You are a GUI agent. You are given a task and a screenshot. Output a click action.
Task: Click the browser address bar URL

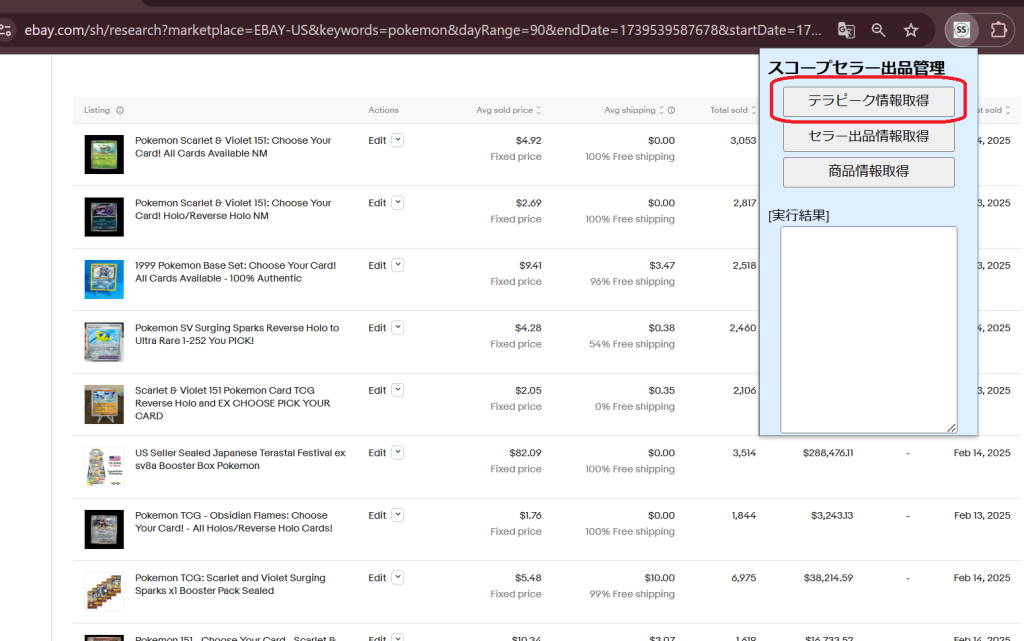click(423, 30)
